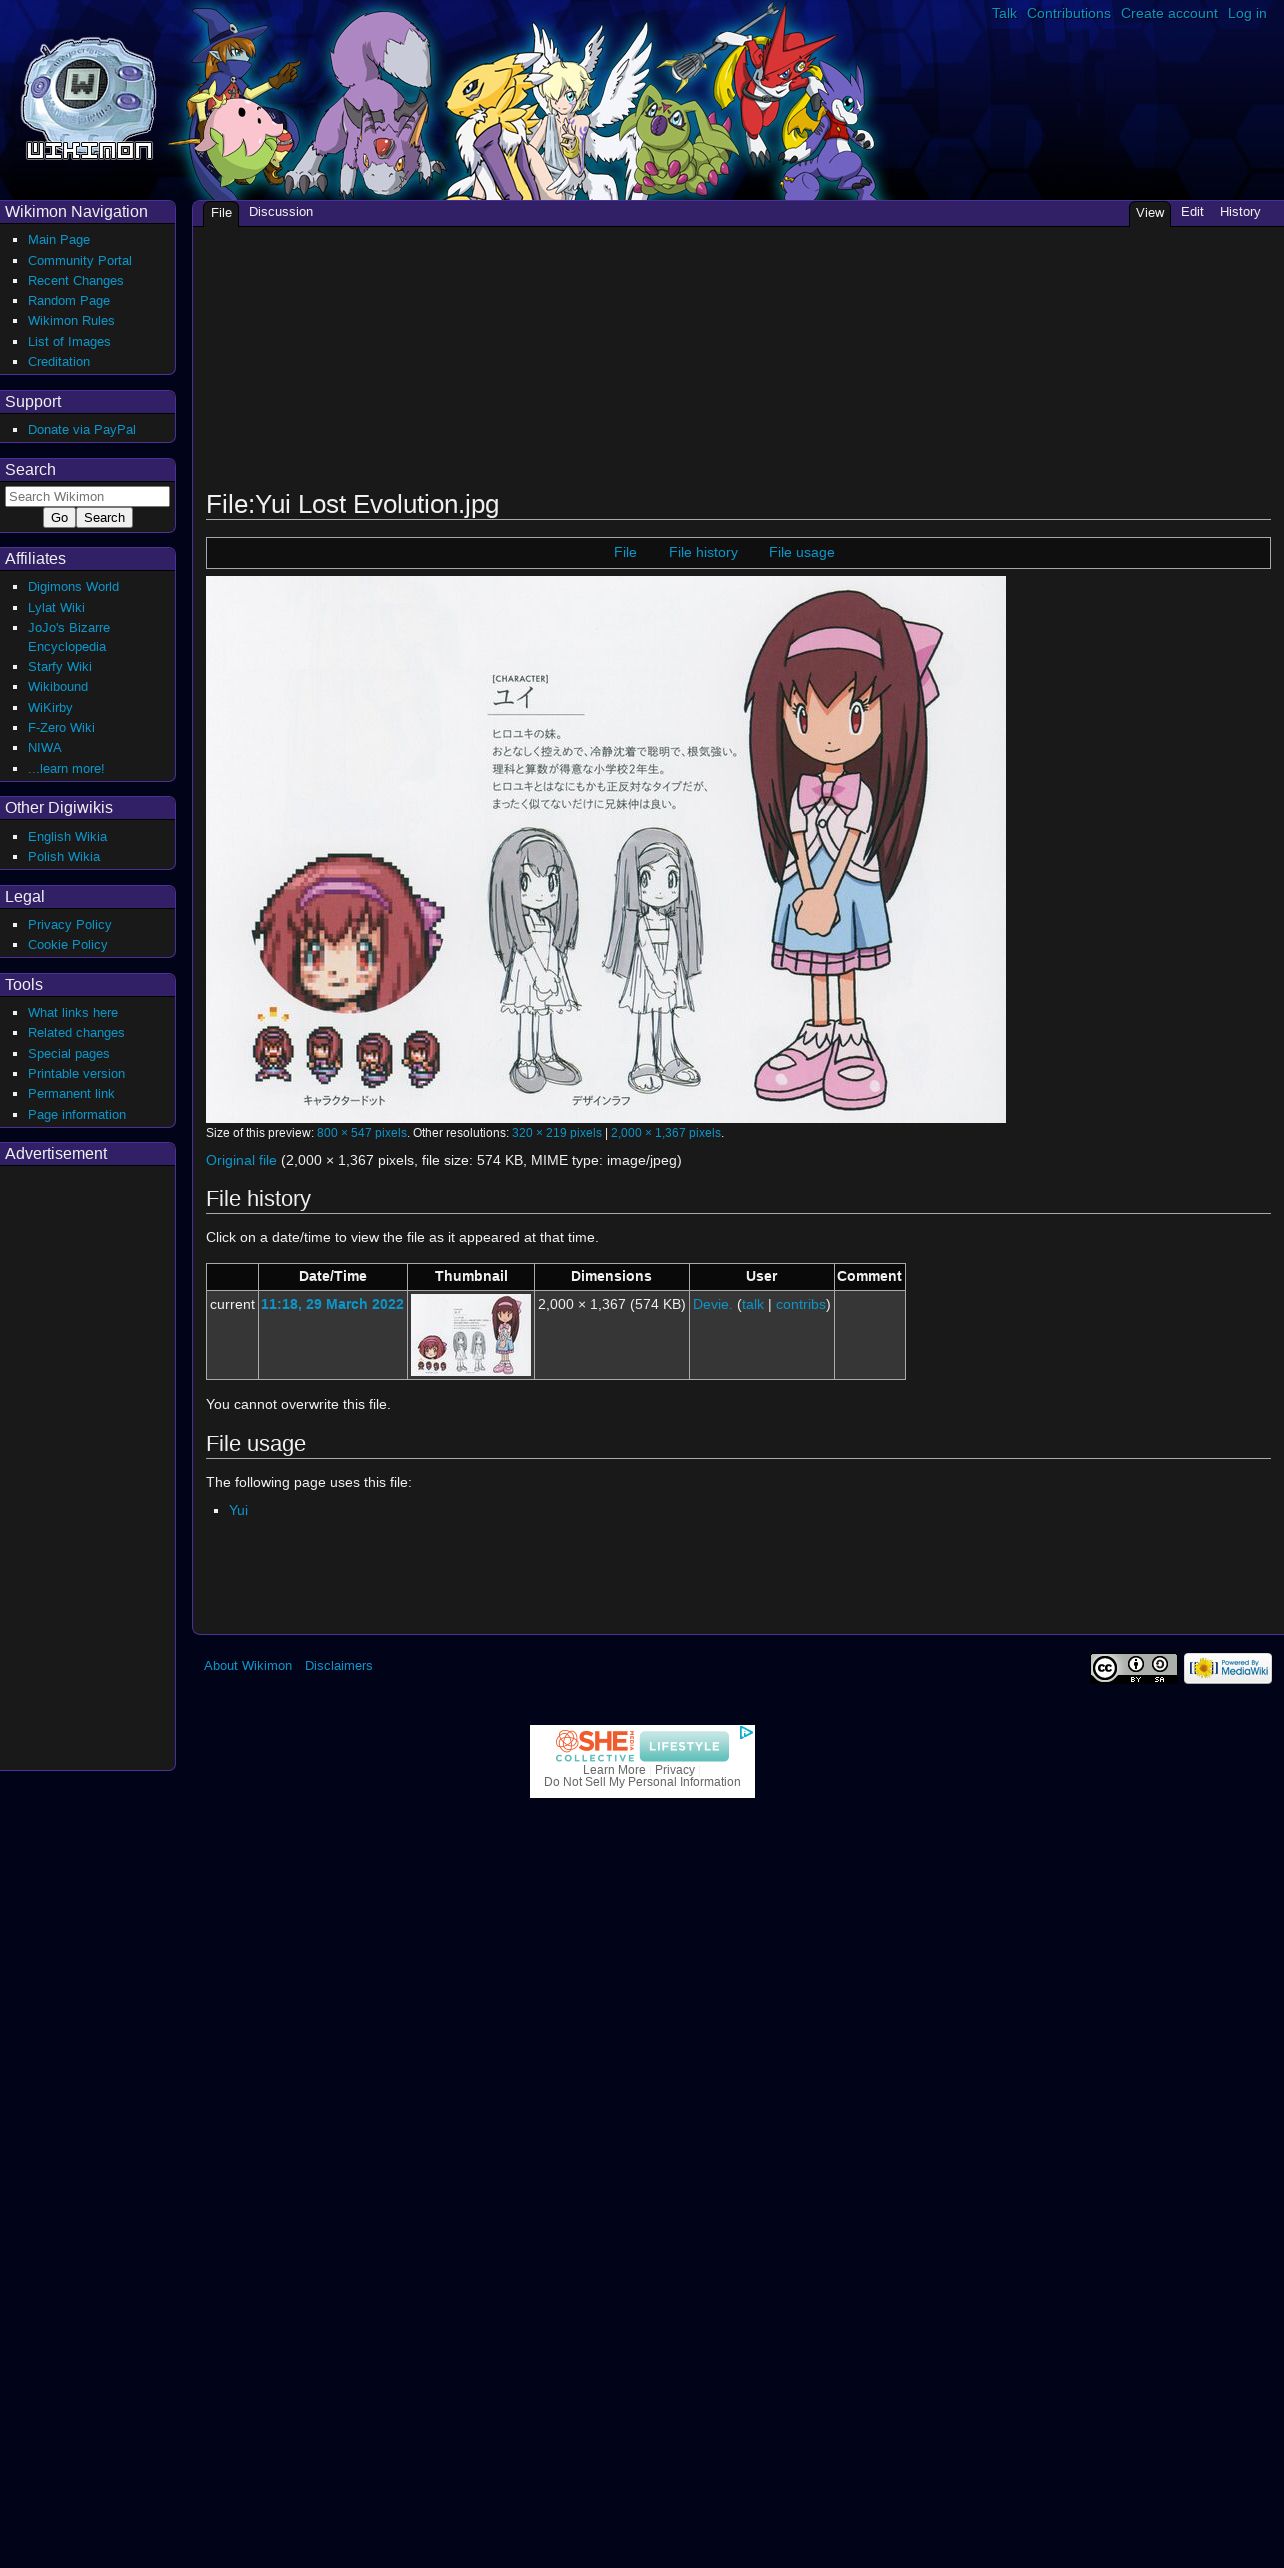Open the Yui page link
Screen dimensions: 1284x2568
click(x=238, y=1511)
